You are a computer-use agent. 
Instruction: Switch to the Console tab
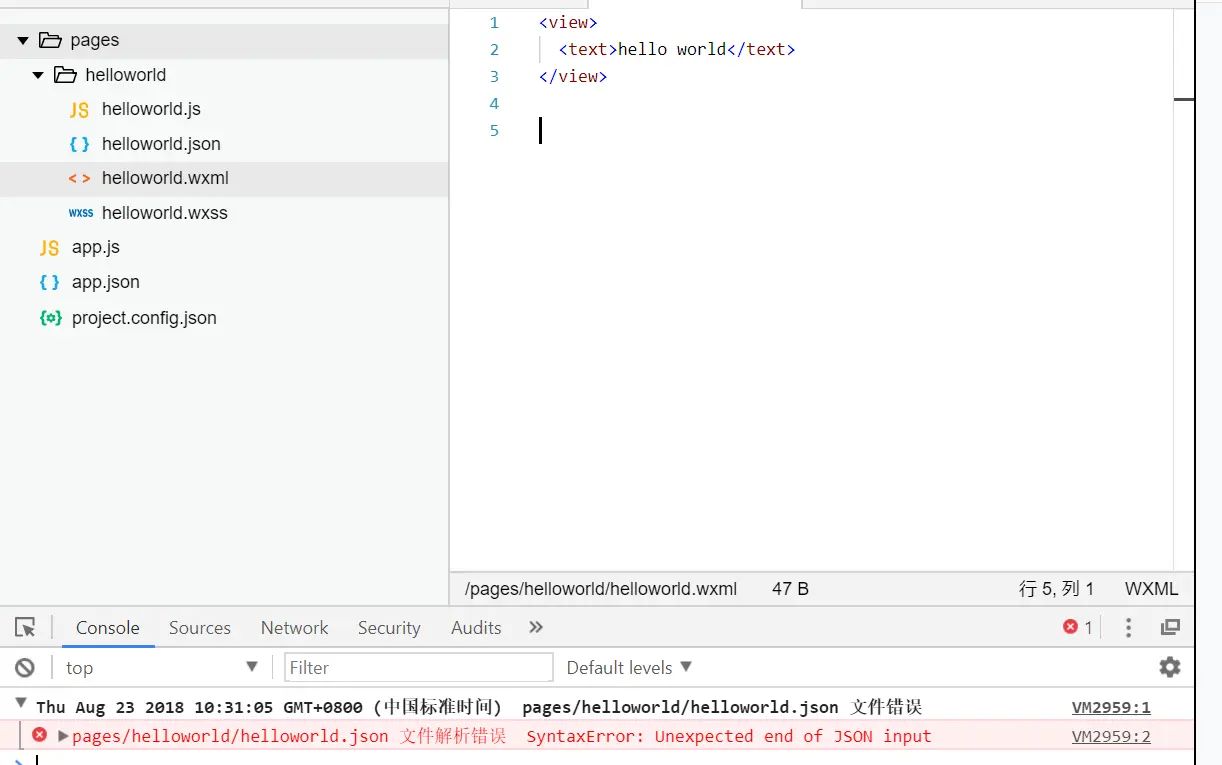(x=108, y=628)
